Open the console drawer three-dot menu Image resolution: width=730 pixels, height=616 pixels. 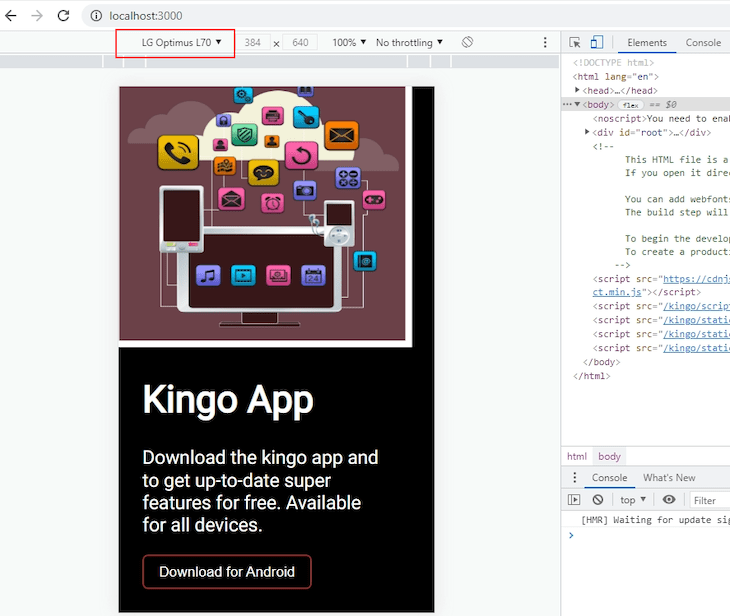click(x=575, y=477)
